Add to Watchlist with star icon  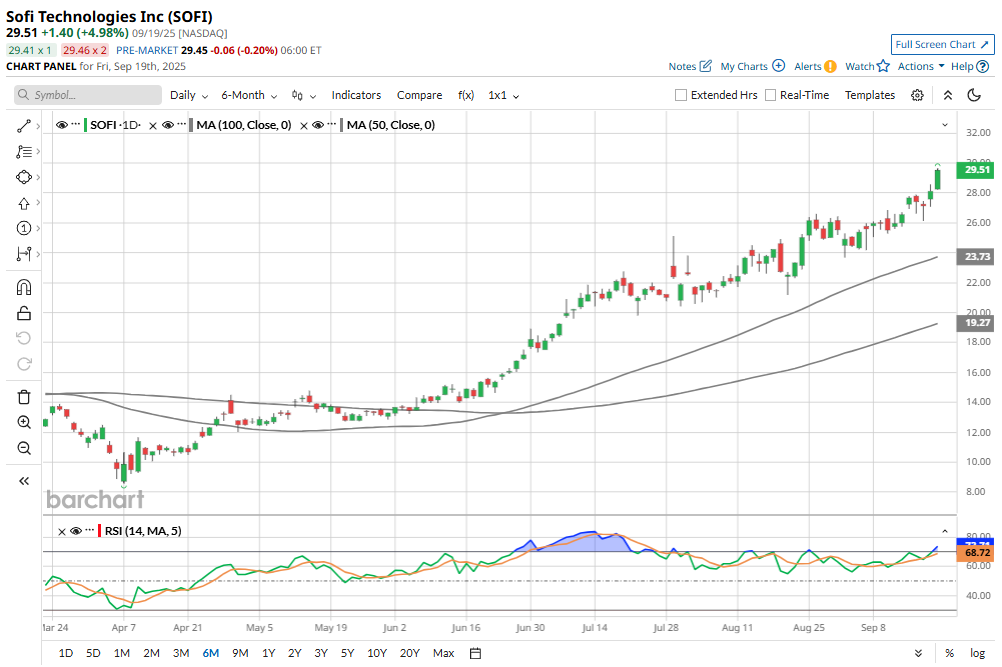[x=883, y=65]
